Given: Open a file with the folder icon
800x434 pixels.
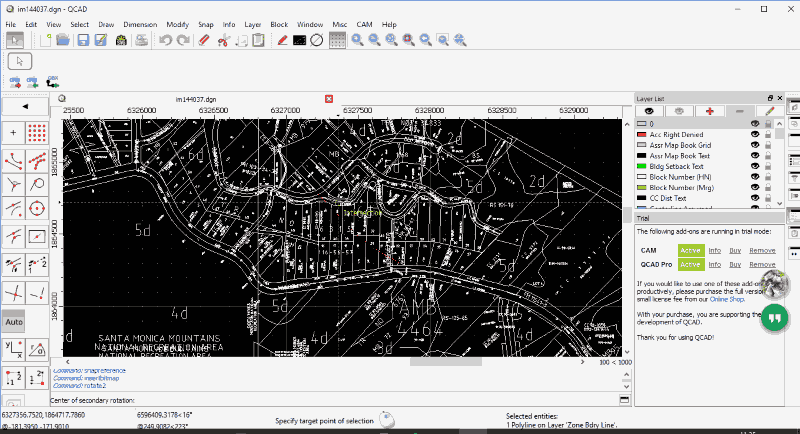Looking at the screenshot, I should pyautogui.click(x=63, y=40).
